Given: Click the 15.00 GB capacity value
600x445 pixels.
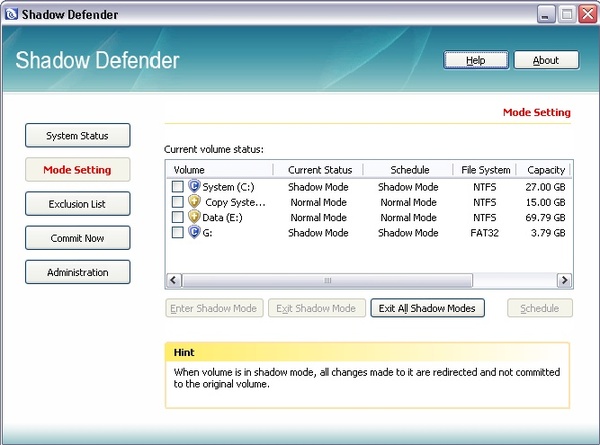Looking at the screenshot, I should click(545, 202).
